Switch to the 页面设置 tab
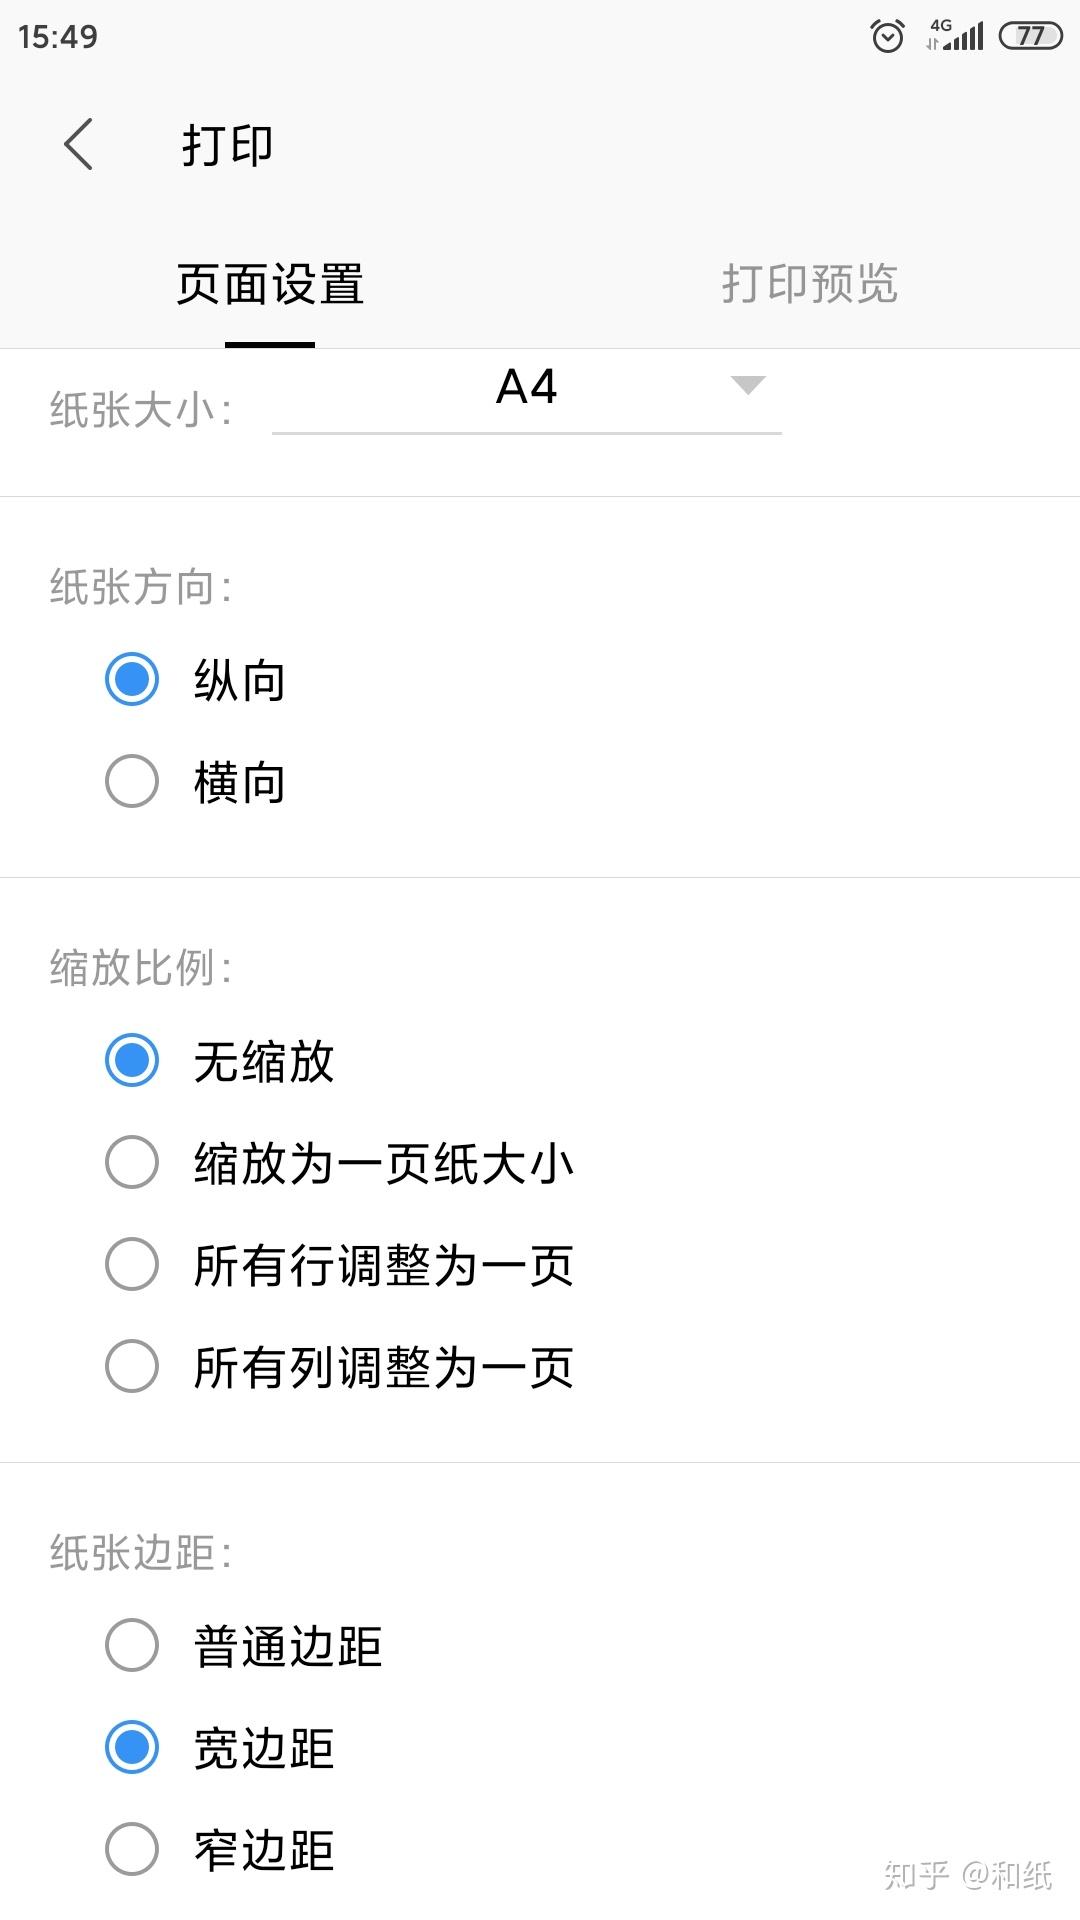 coord(270,284)
